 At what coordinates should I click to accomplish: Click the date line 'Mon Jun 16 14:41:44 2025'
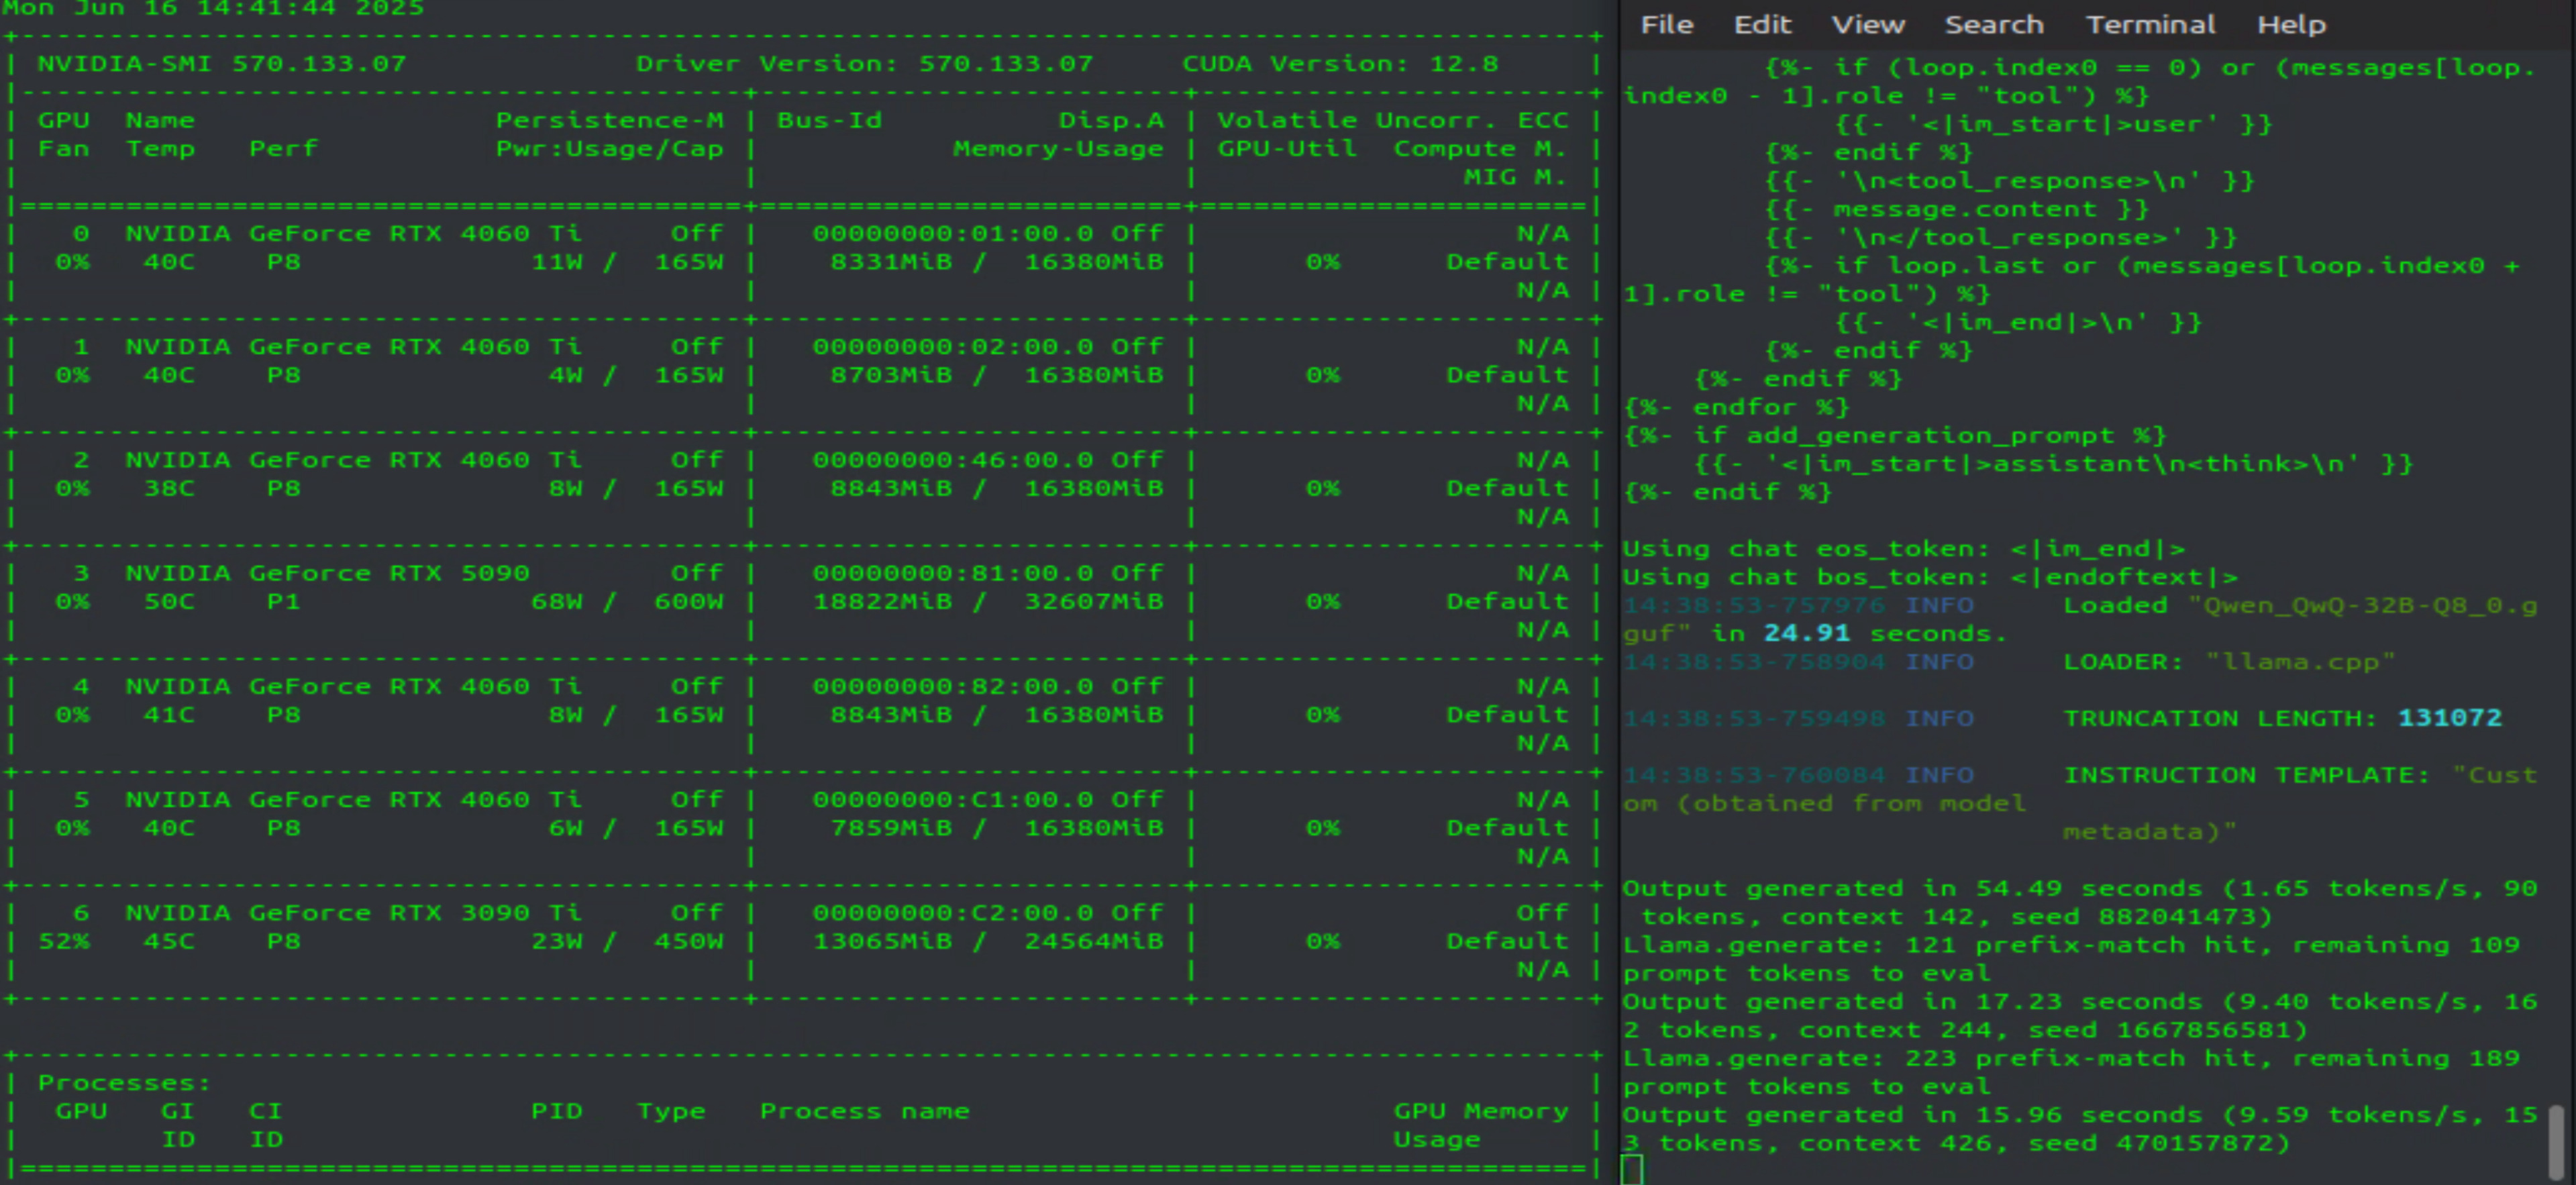tap(213, 8)
